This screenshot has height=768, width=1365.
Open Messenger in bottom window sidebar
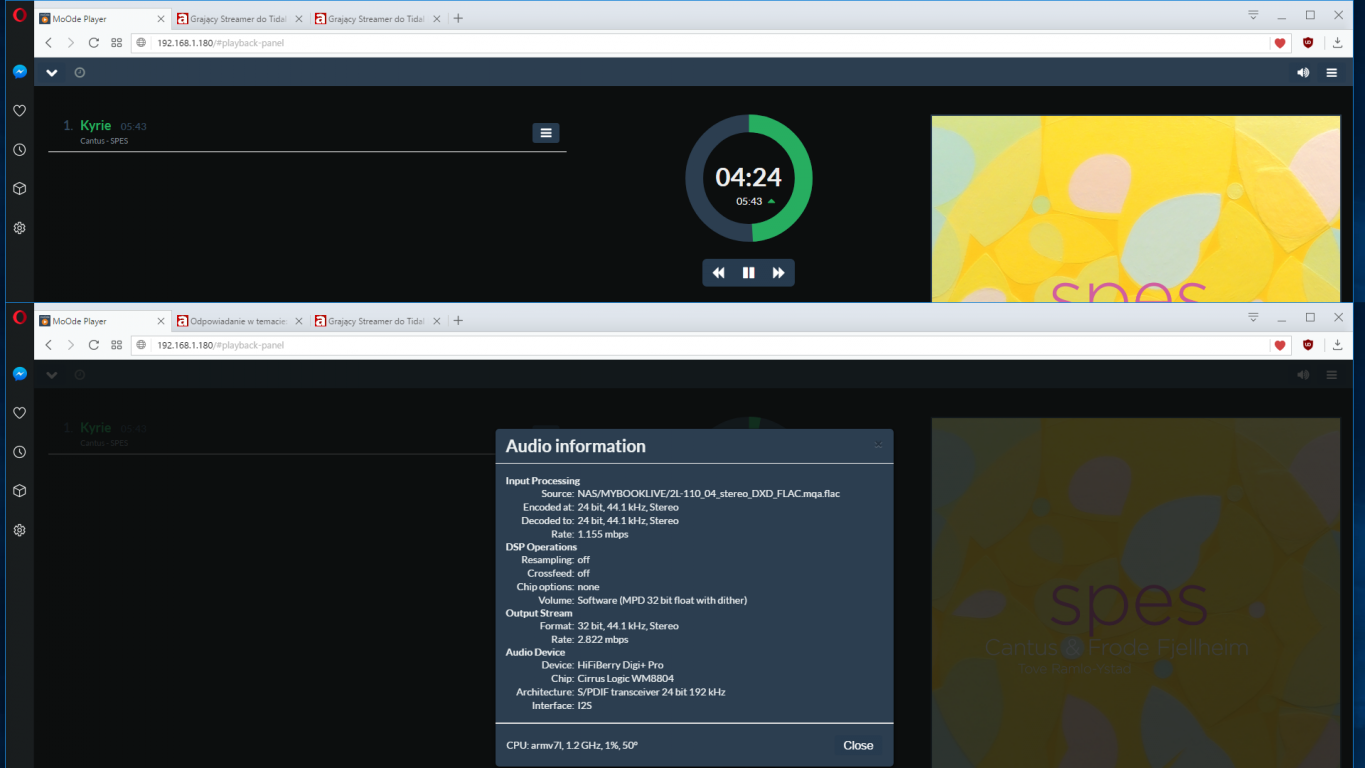click(x=19, y=374)
